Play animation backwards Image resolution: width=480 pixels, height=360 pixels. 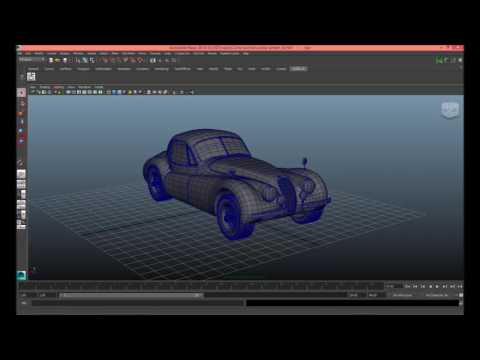point(430,286)
